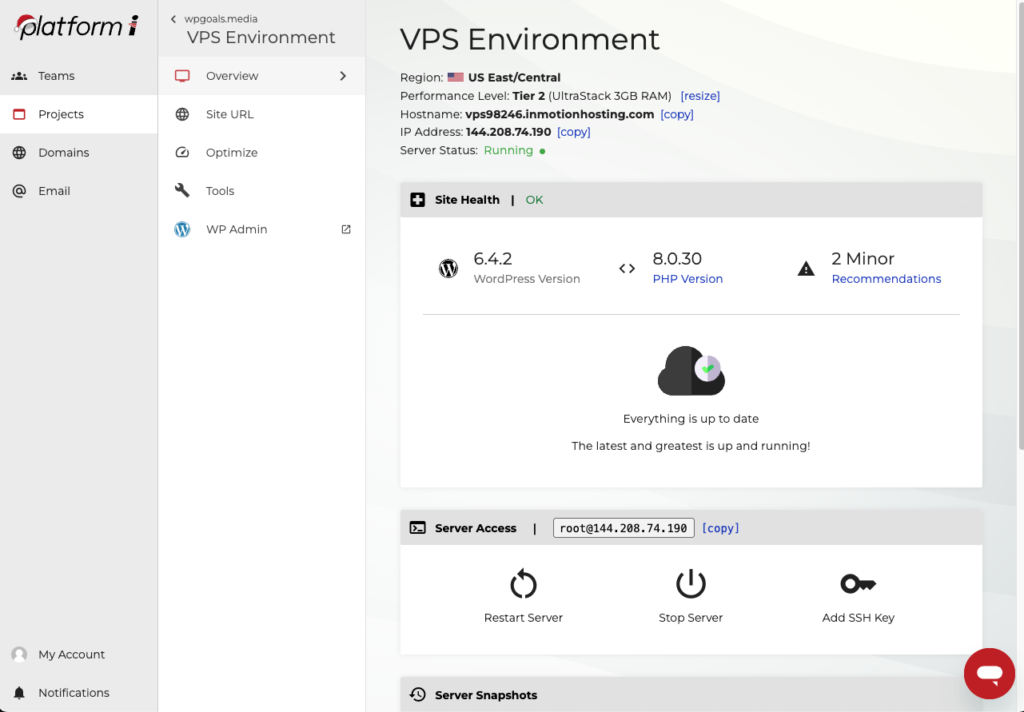Copy the hostname via copy link

click(677, 114)
